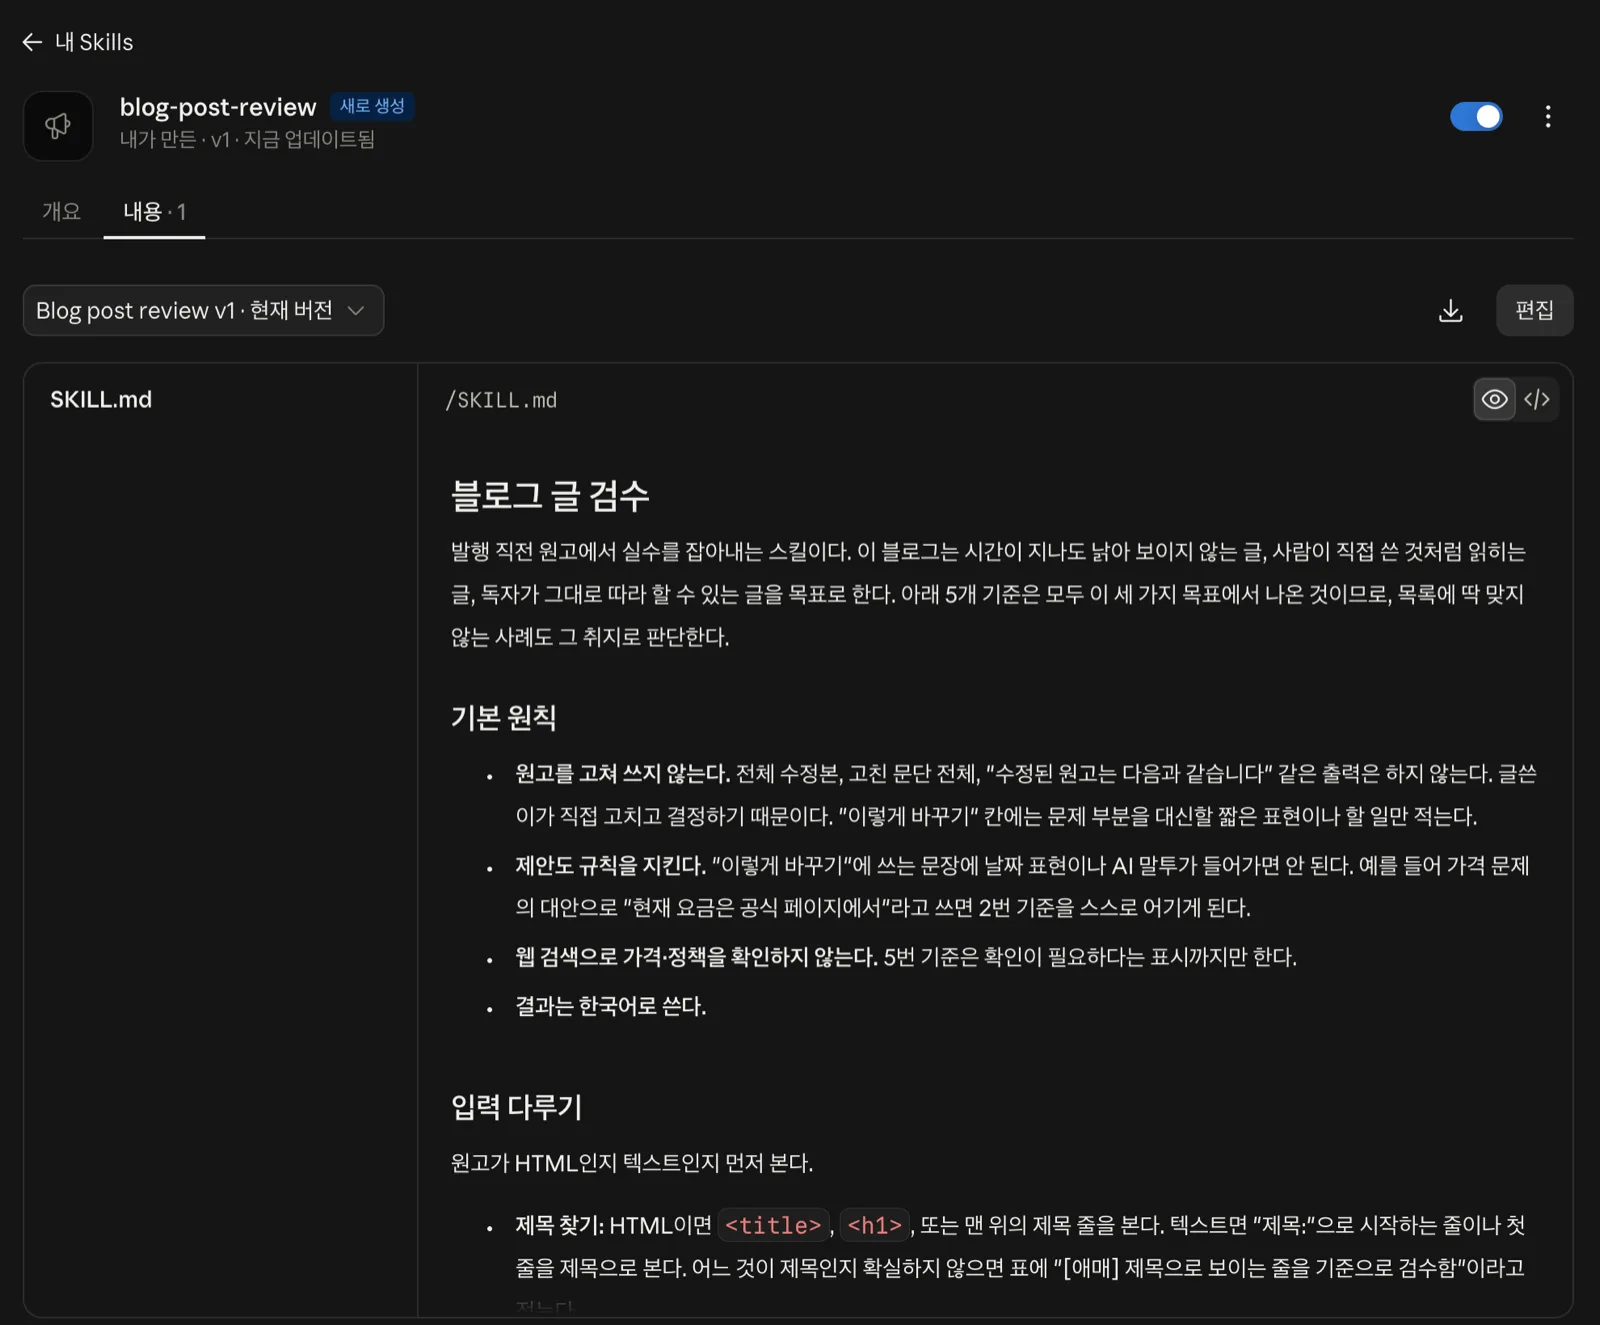Viewport: 1600px width, 1325px height.
Task: Switch to the 개요 tab
Action: (61, 211)
